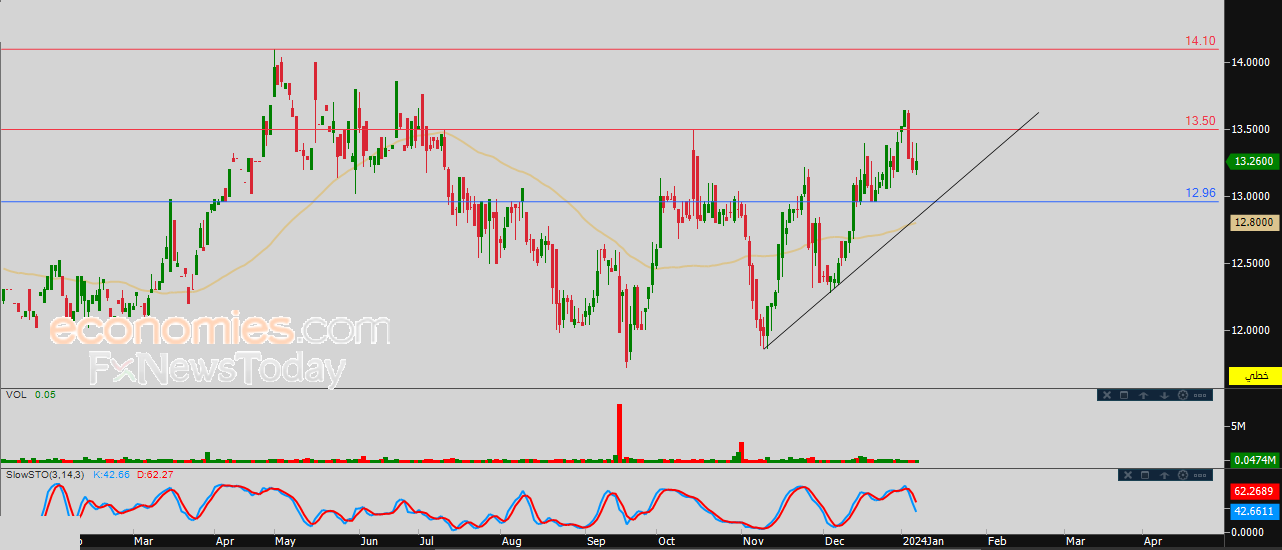The image size is (1282, 550).
Task: Click the blue 42.6611 stochastic tag
Action: coord(1253,510)
